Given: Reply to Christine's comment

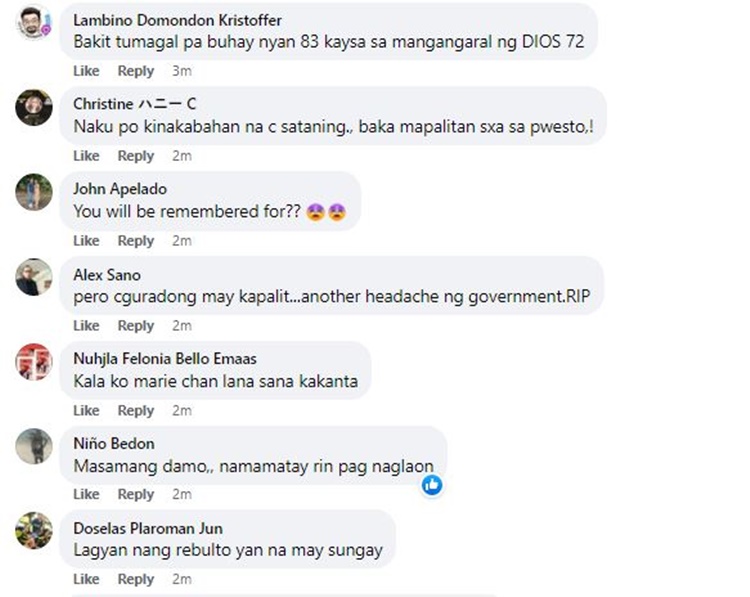Looking at the screenshot, I should (x=136, y=156).
